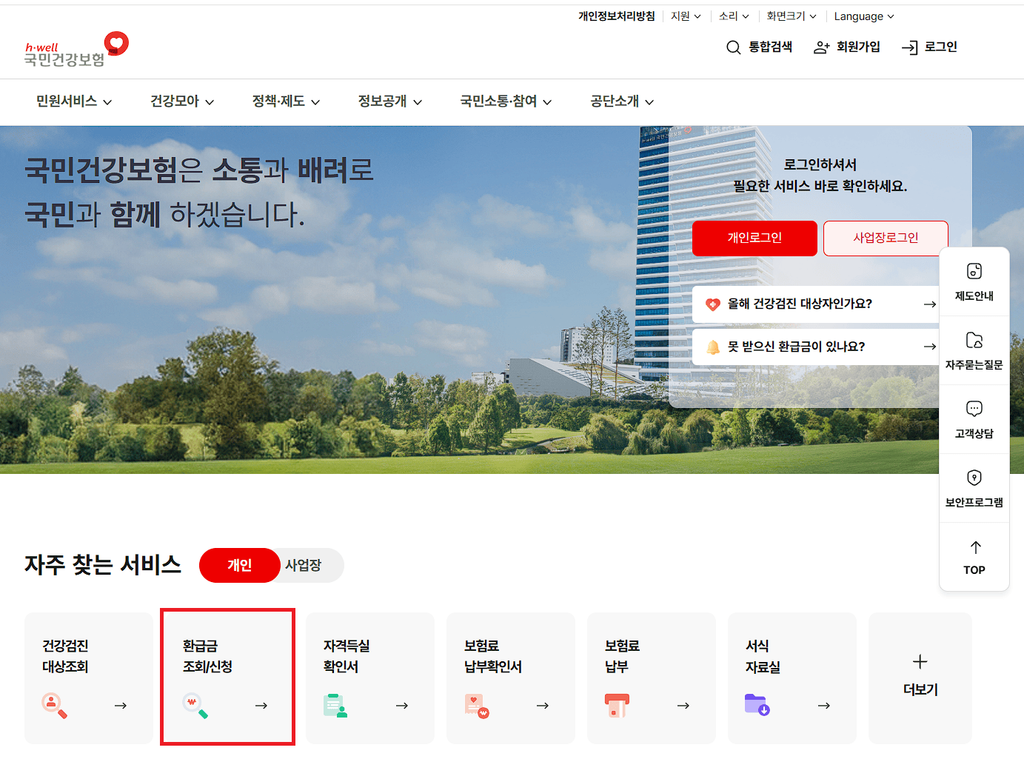Screen dimensions: 1024x765
Task: Click 회원가입 text link
Action: tap(858, 47)
